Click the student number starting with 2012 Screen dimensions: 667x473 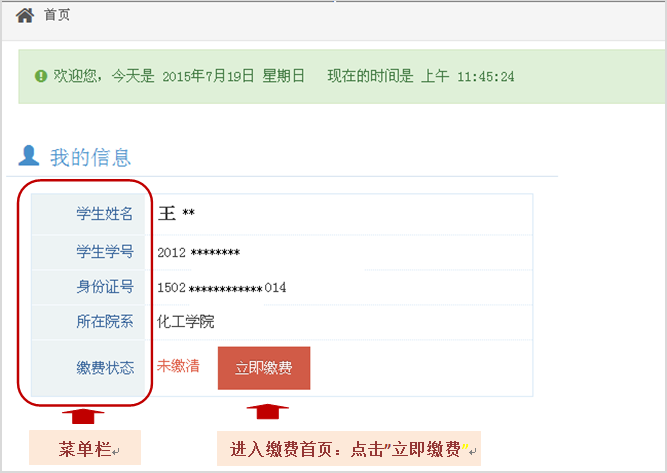click(x=198, y=252)
